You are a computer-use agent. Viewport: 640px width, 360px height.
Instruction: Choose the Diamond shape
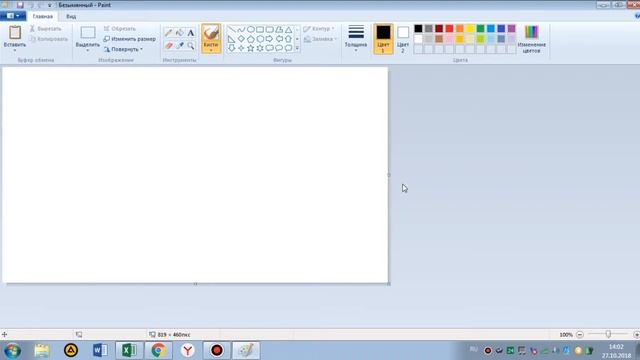(241, 39)
